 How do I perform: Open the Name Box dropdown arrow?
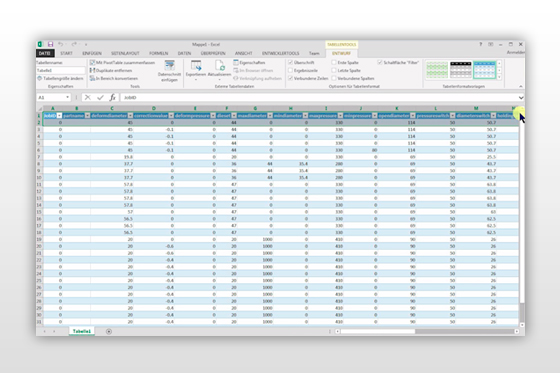68,97
